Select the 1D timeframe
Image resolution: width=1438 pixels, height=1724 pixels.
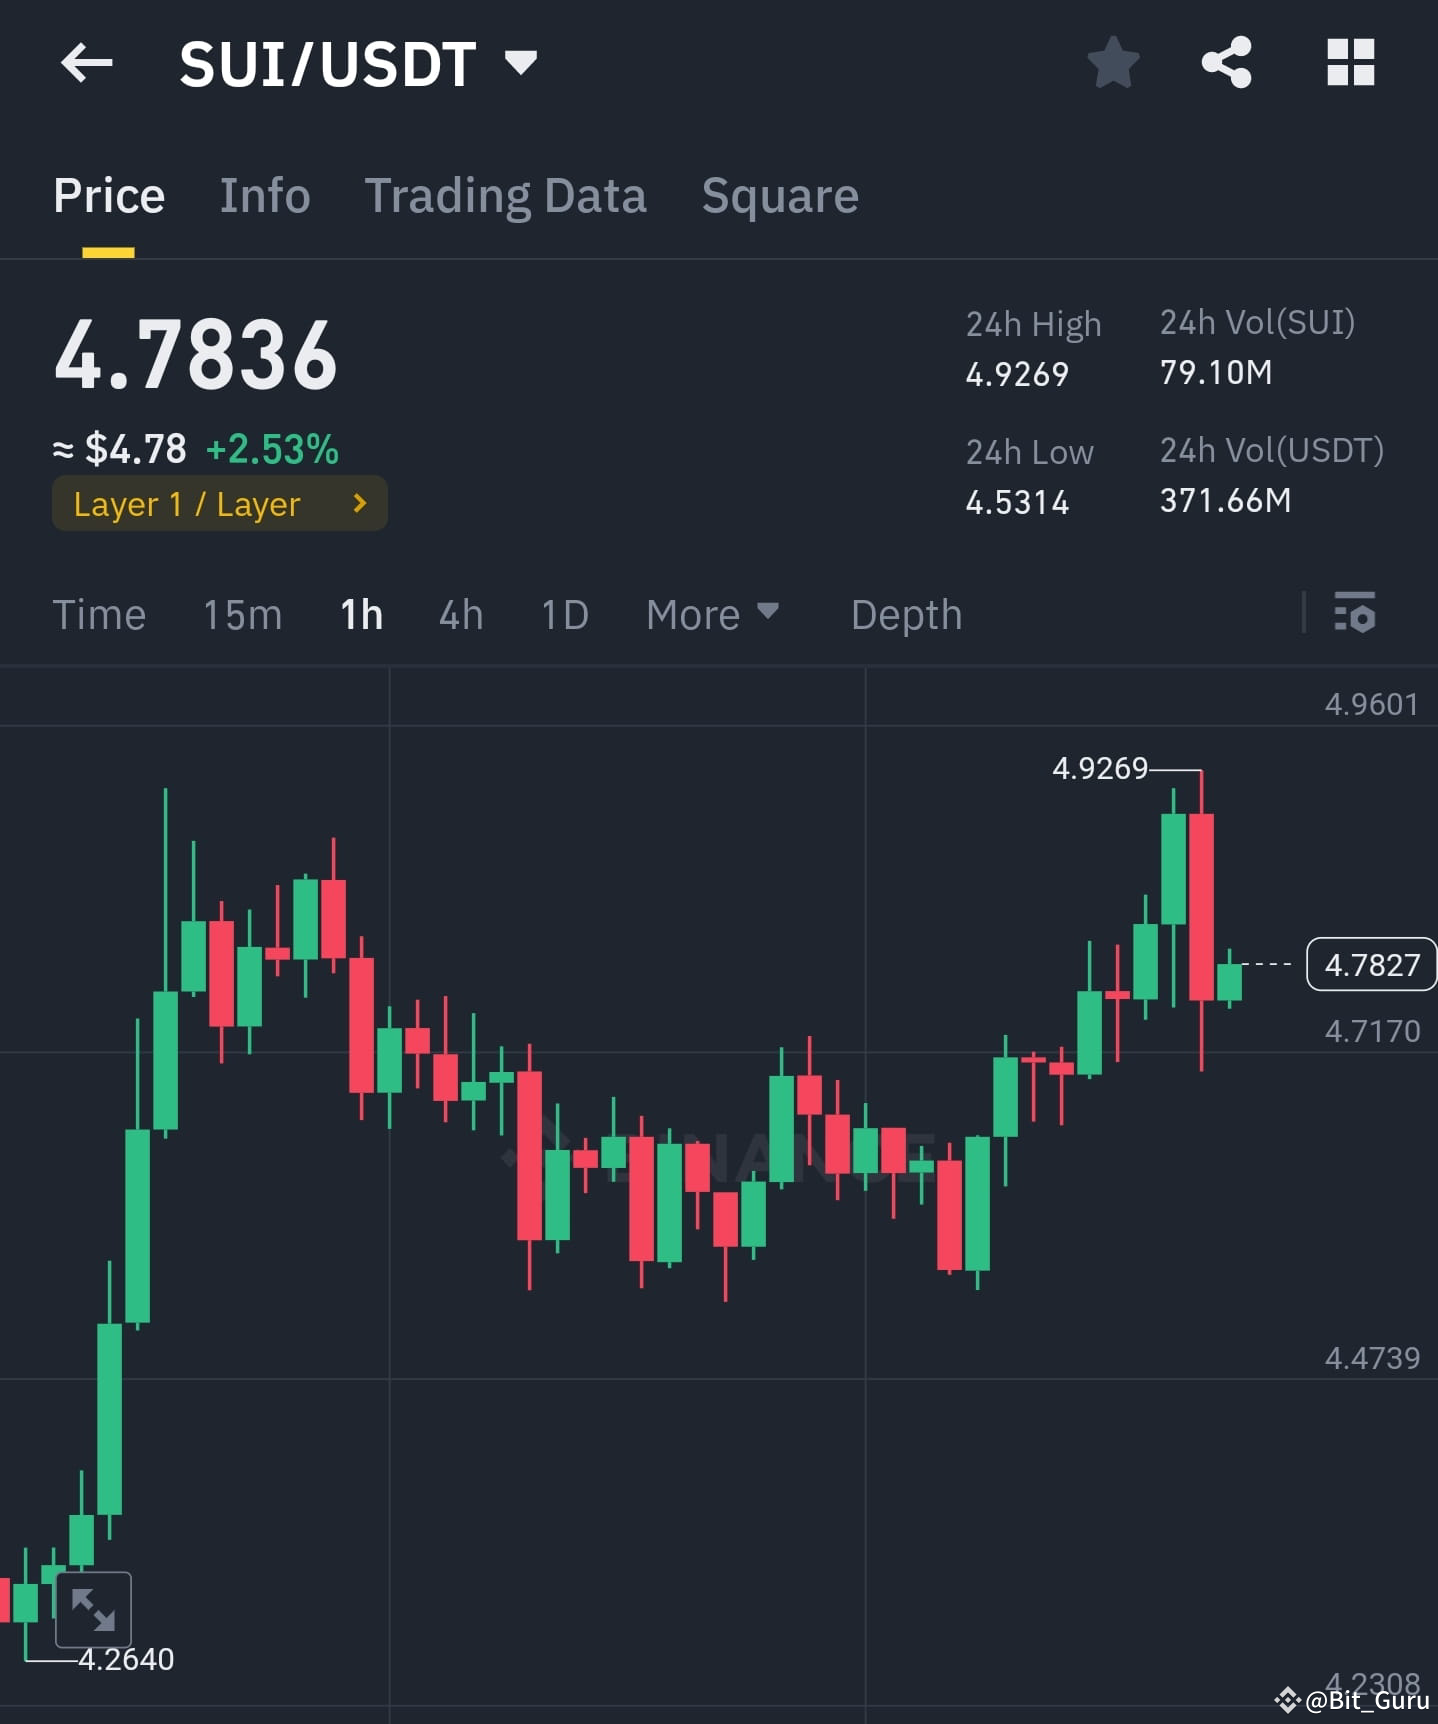pos(563,615)
